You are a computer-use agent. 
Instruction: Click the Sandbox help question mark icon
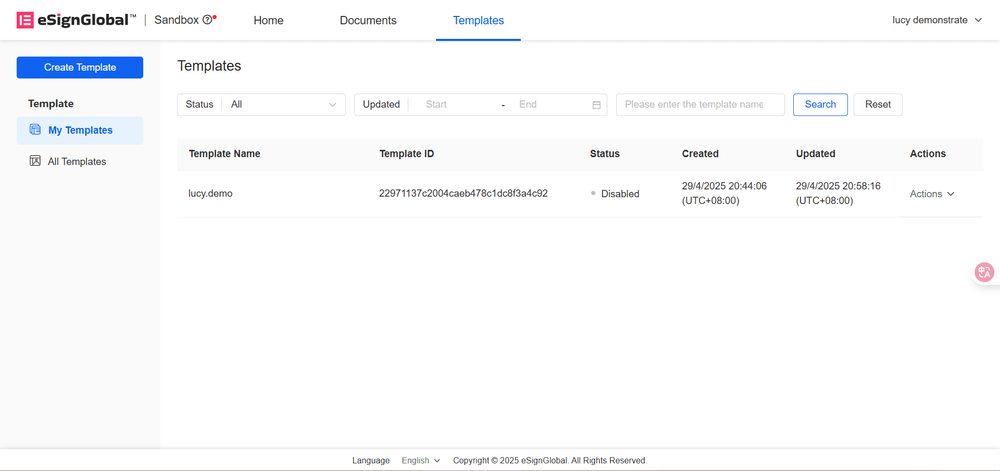pos(207,20)
